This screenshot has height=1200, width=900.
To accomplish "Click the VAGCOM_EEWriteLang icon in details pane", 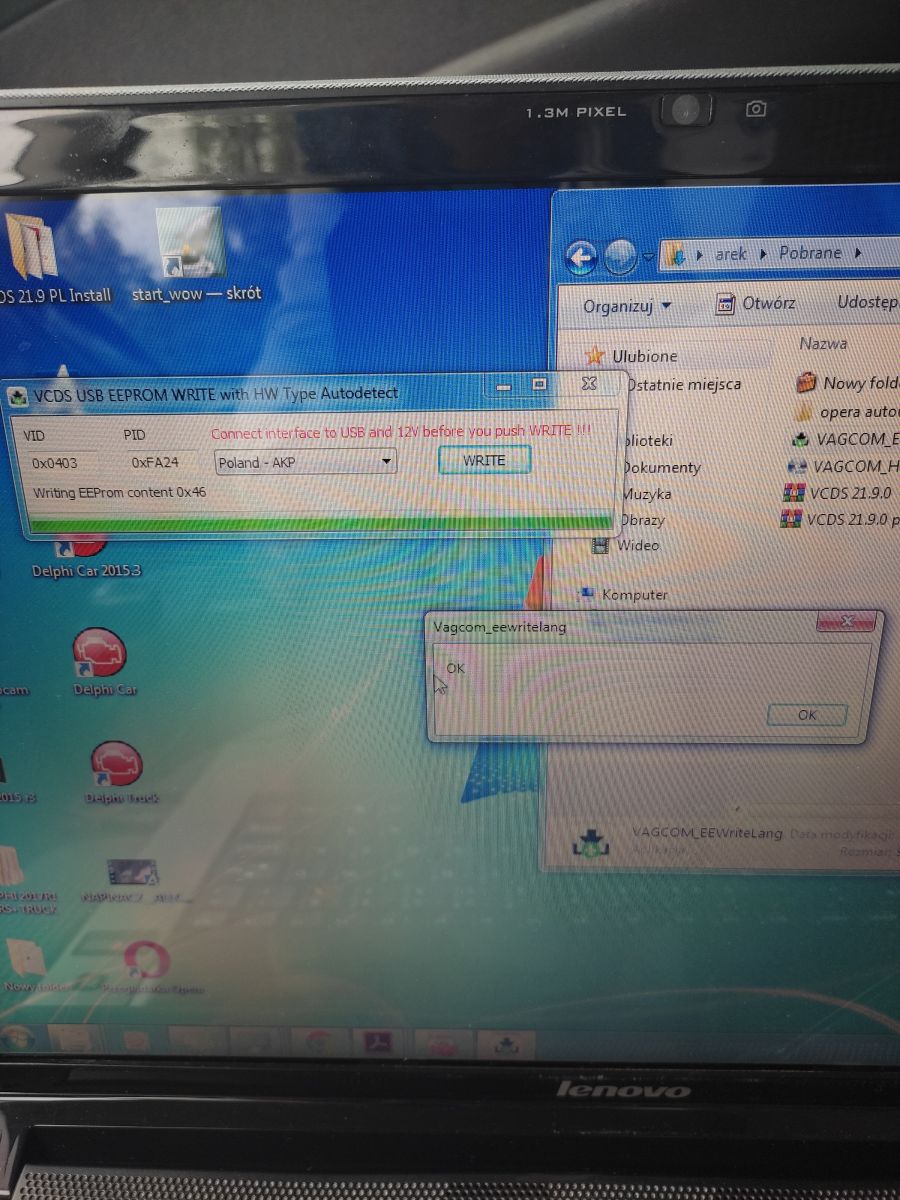I will 590,842.
